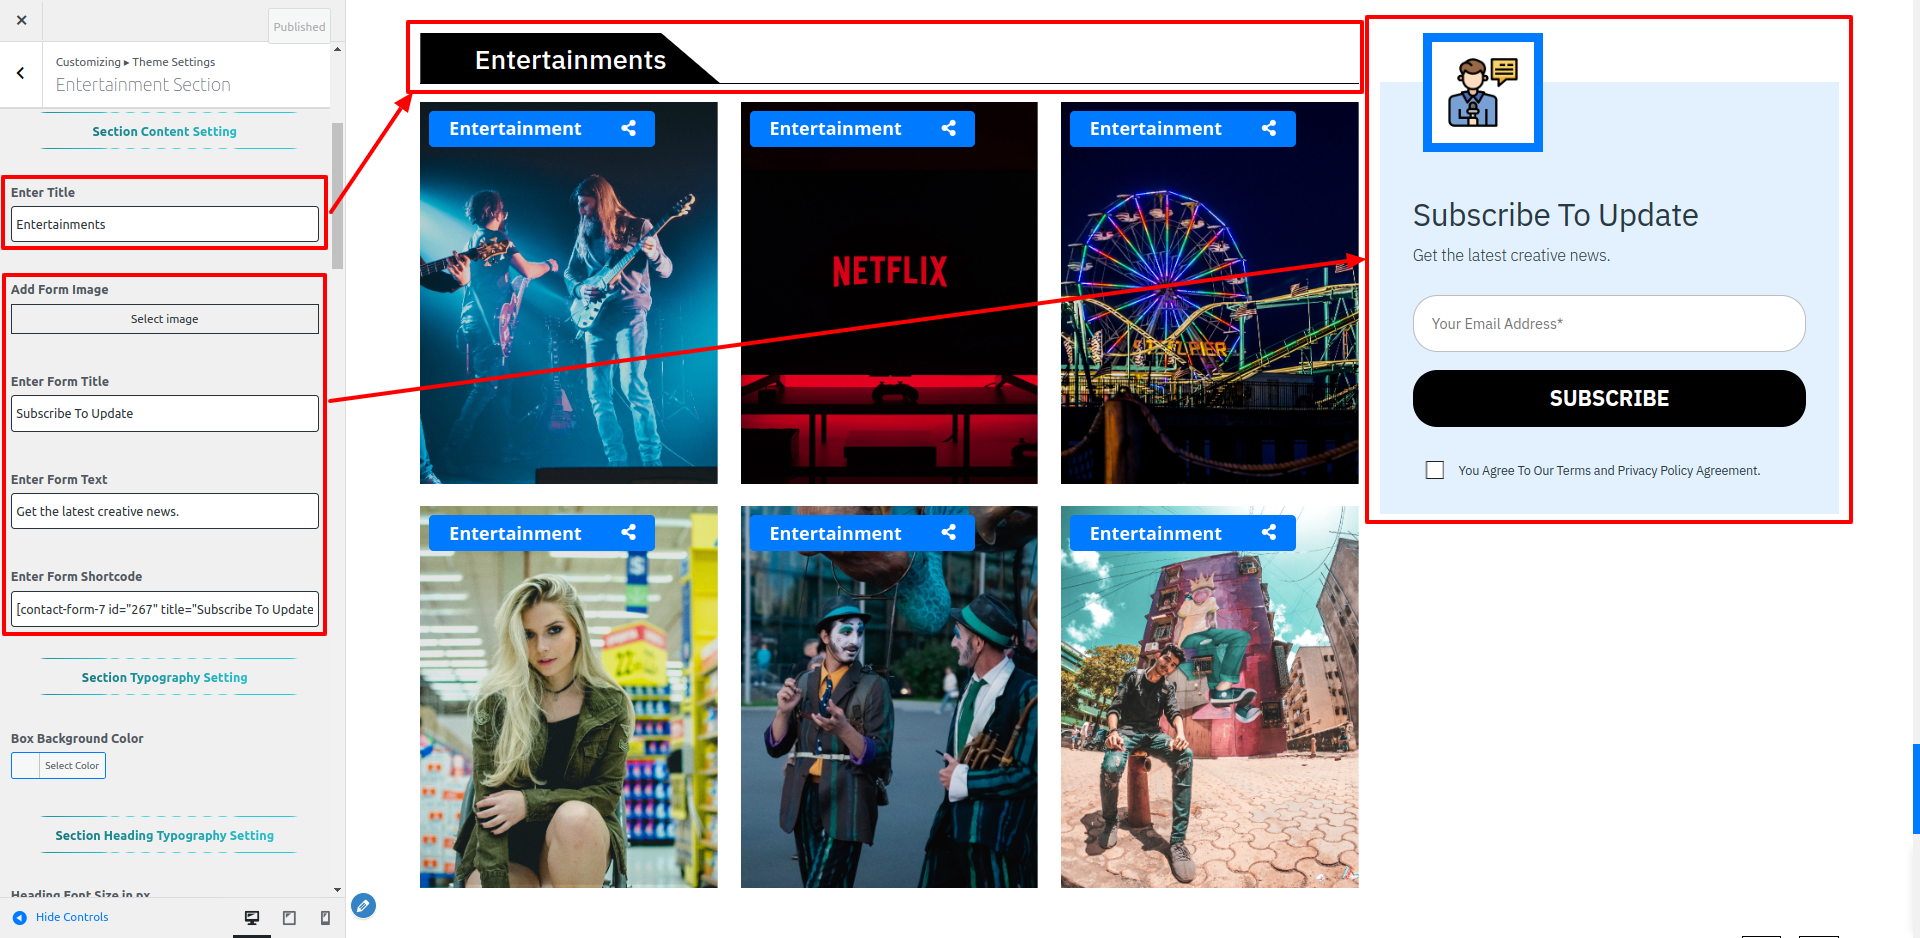Click the share icon on the clown Entertainment card
1920x938 pixels.
click(949, 533)
